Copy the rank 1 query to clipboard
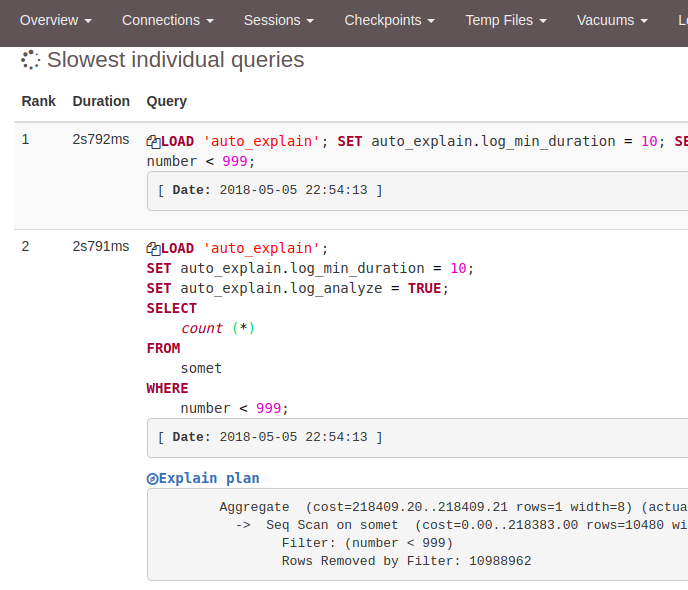Screen dimensions: 688x590 tap(153, 142)
